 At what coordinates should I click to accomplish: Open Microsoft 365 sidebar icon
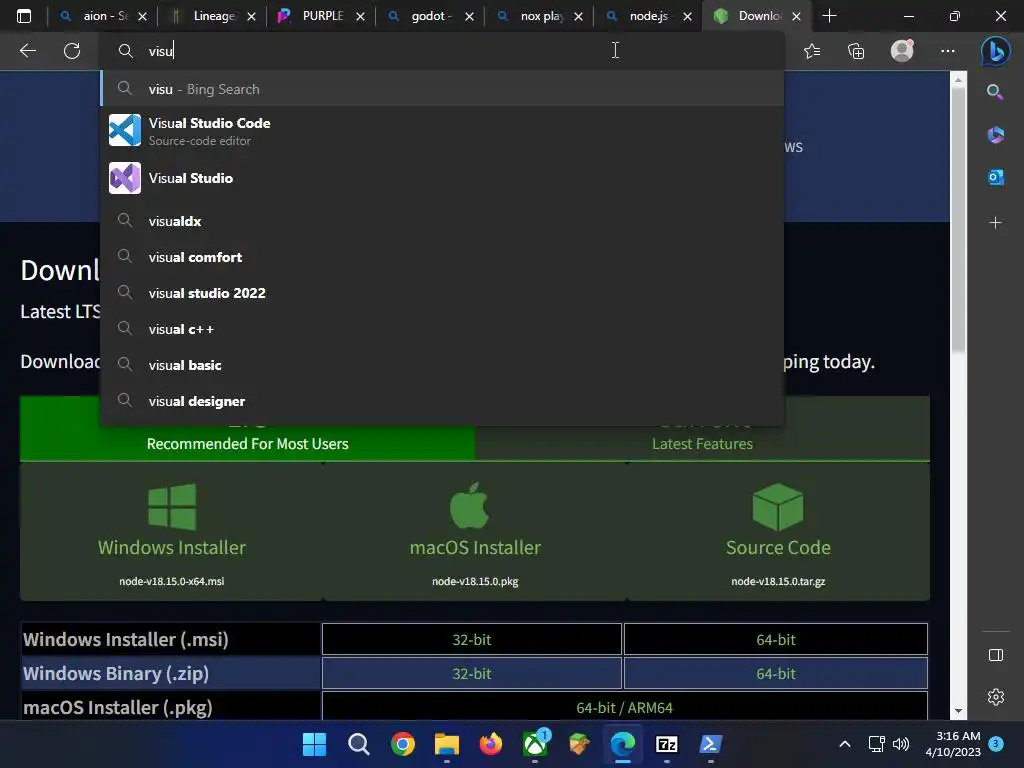pos(995,135)
